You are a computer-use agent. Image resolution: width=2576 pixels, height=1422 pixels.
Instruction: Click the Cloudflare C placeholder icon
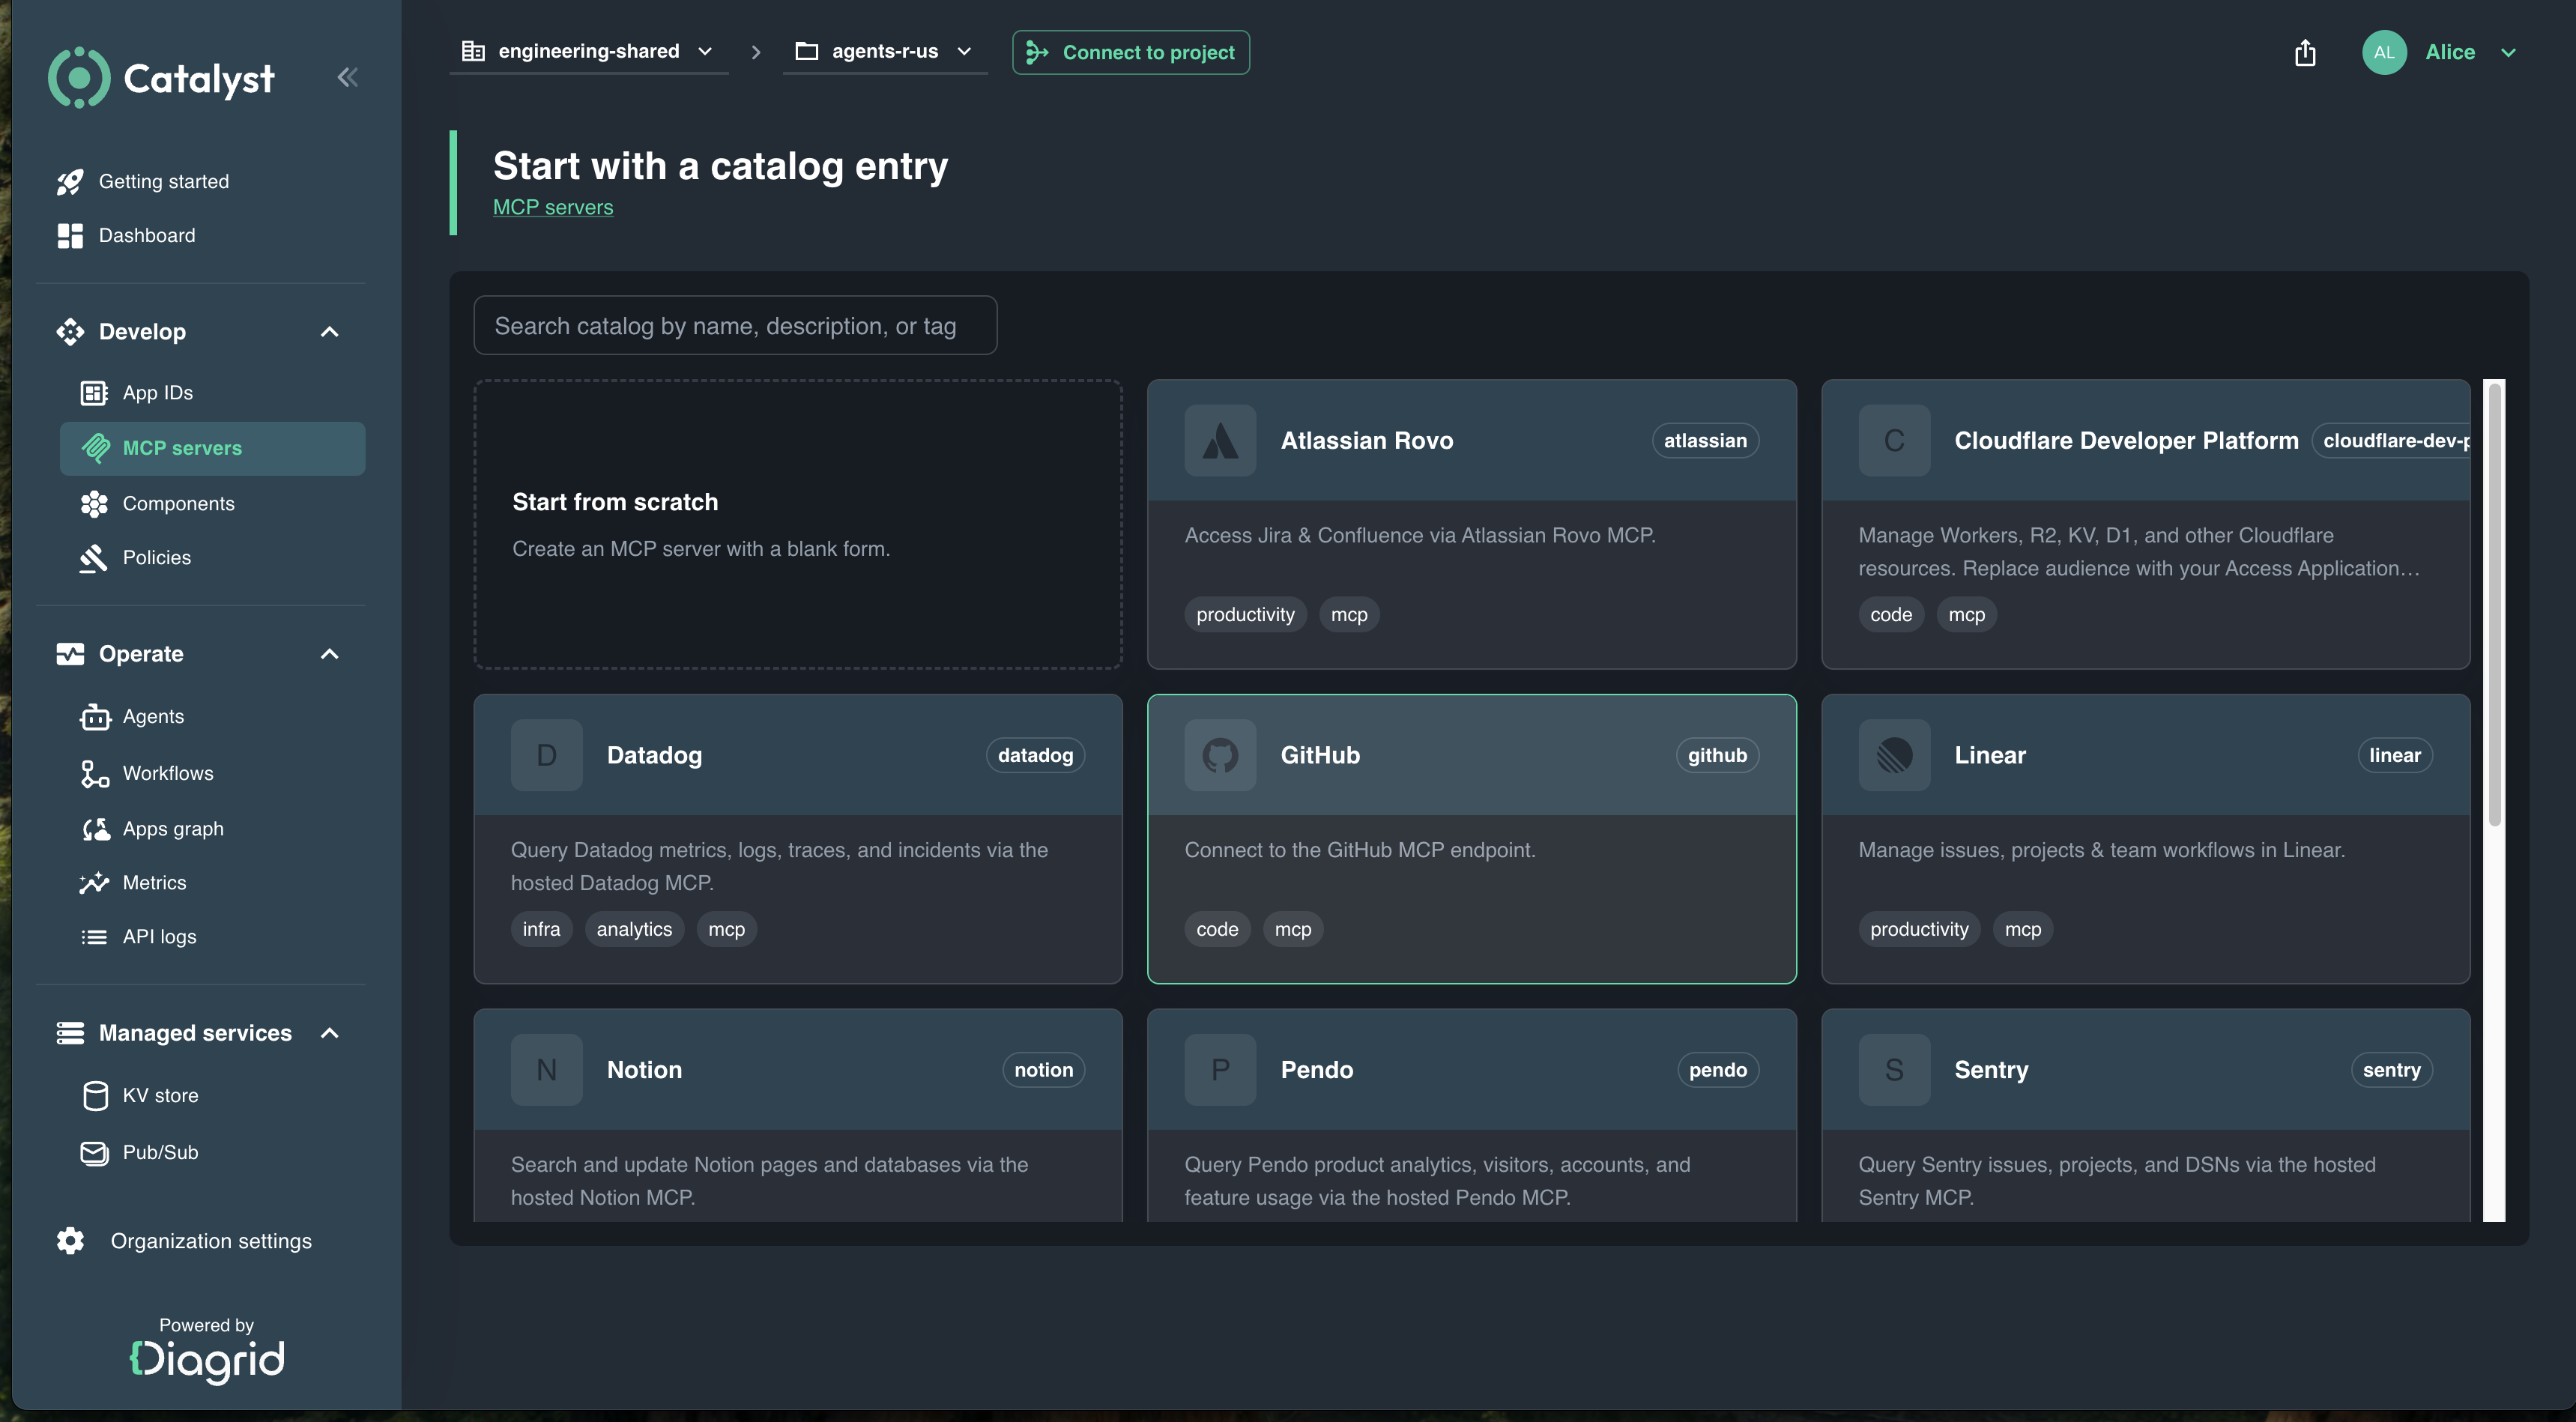pos(1894,440)
